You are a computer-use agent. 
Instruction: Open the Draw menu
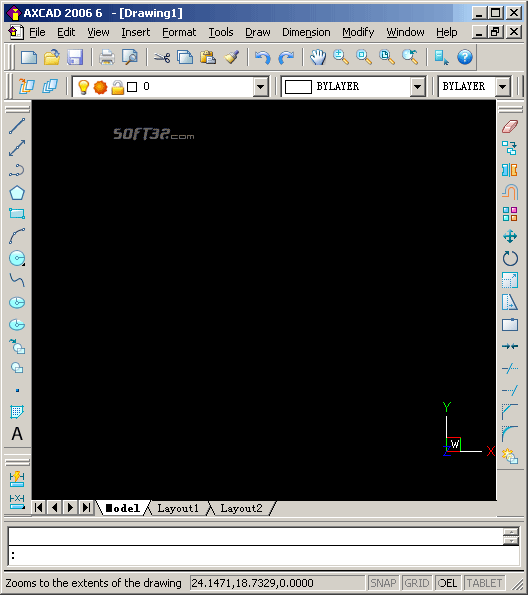click(258, 32)
